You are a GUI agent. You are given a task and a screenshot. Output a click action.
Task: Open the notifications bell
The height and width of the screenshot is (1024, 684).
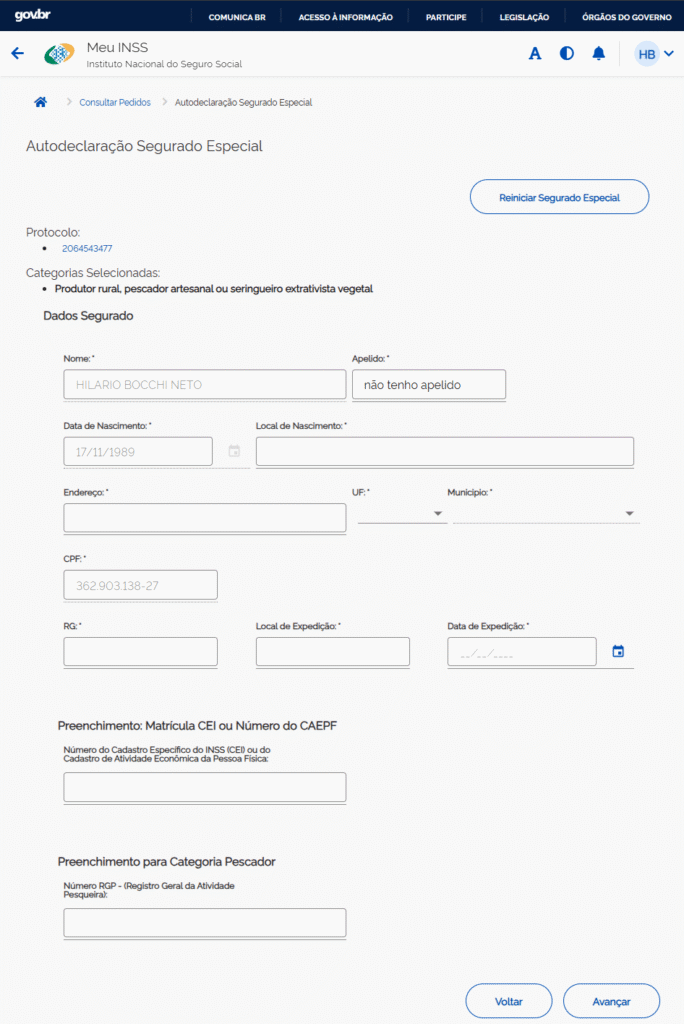pyautogui.click(x=599, y=54)
